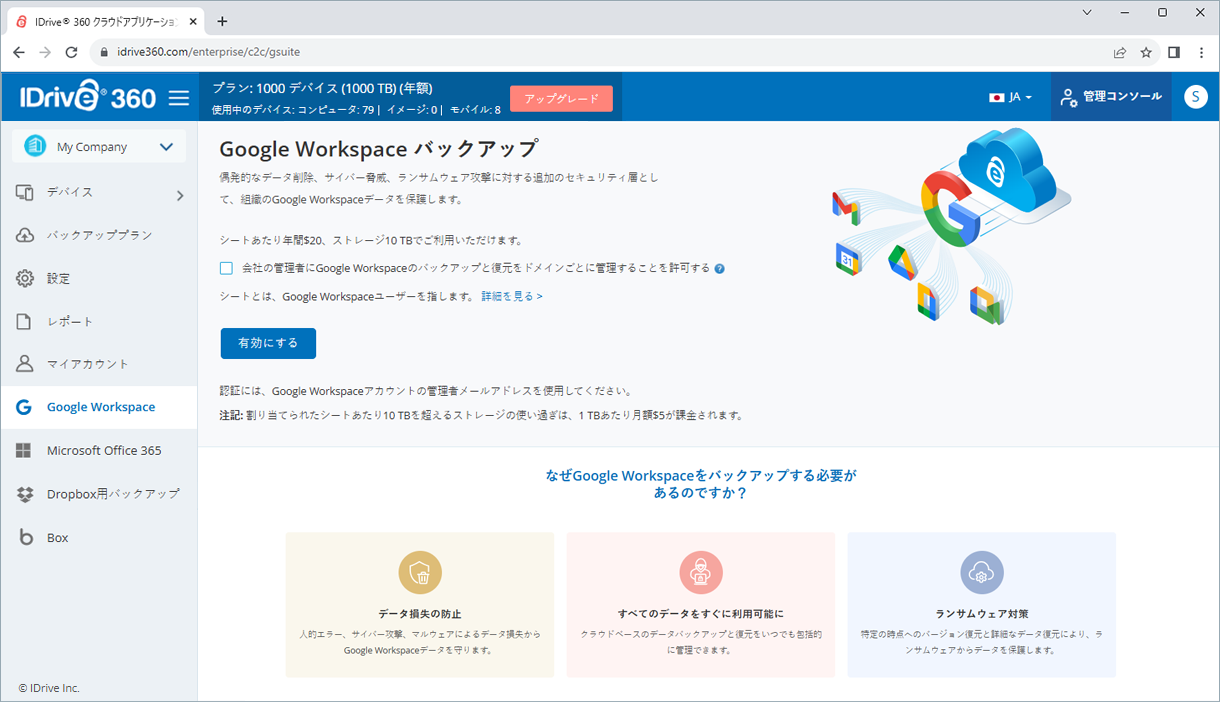Open the JA language dropdown
The image size is (1220, 702).
(x=1010, y=97)
